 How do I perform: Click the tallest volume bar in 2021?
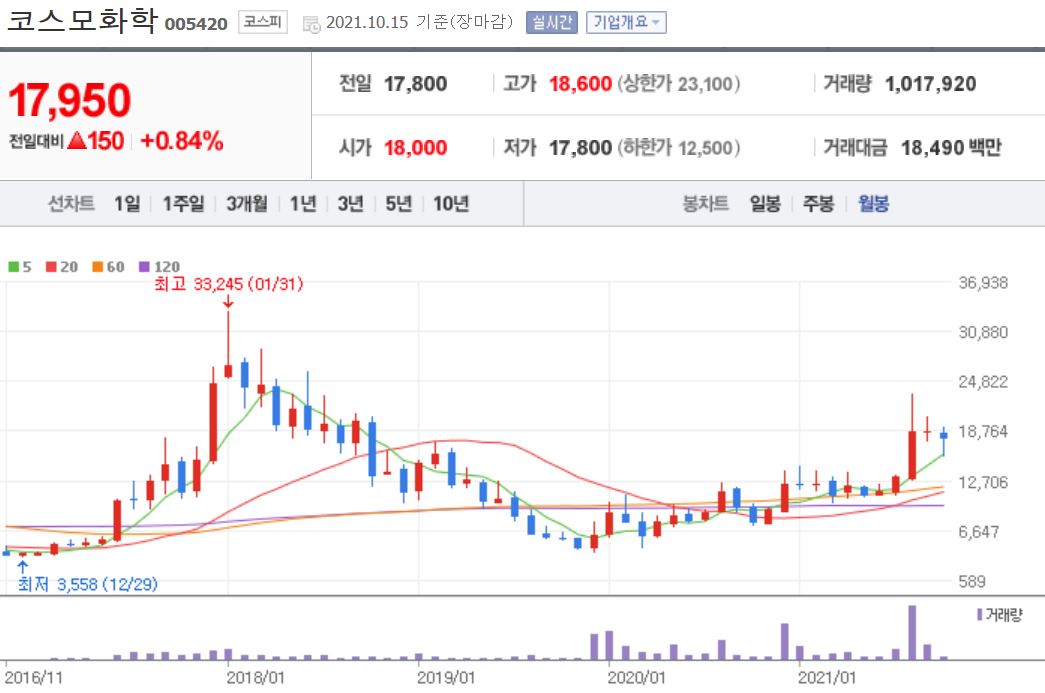point(912,632)
